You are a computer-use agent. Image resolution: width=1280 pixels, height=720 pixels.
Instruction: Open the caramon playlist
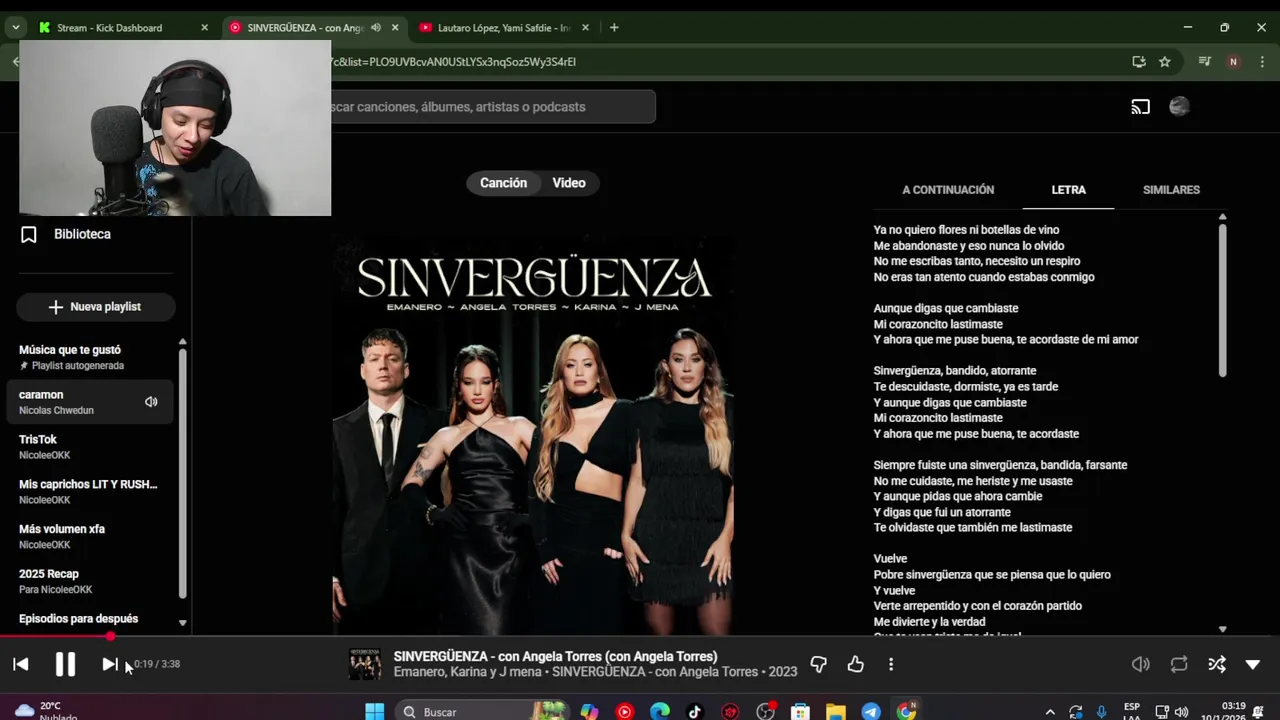point(90,402)
